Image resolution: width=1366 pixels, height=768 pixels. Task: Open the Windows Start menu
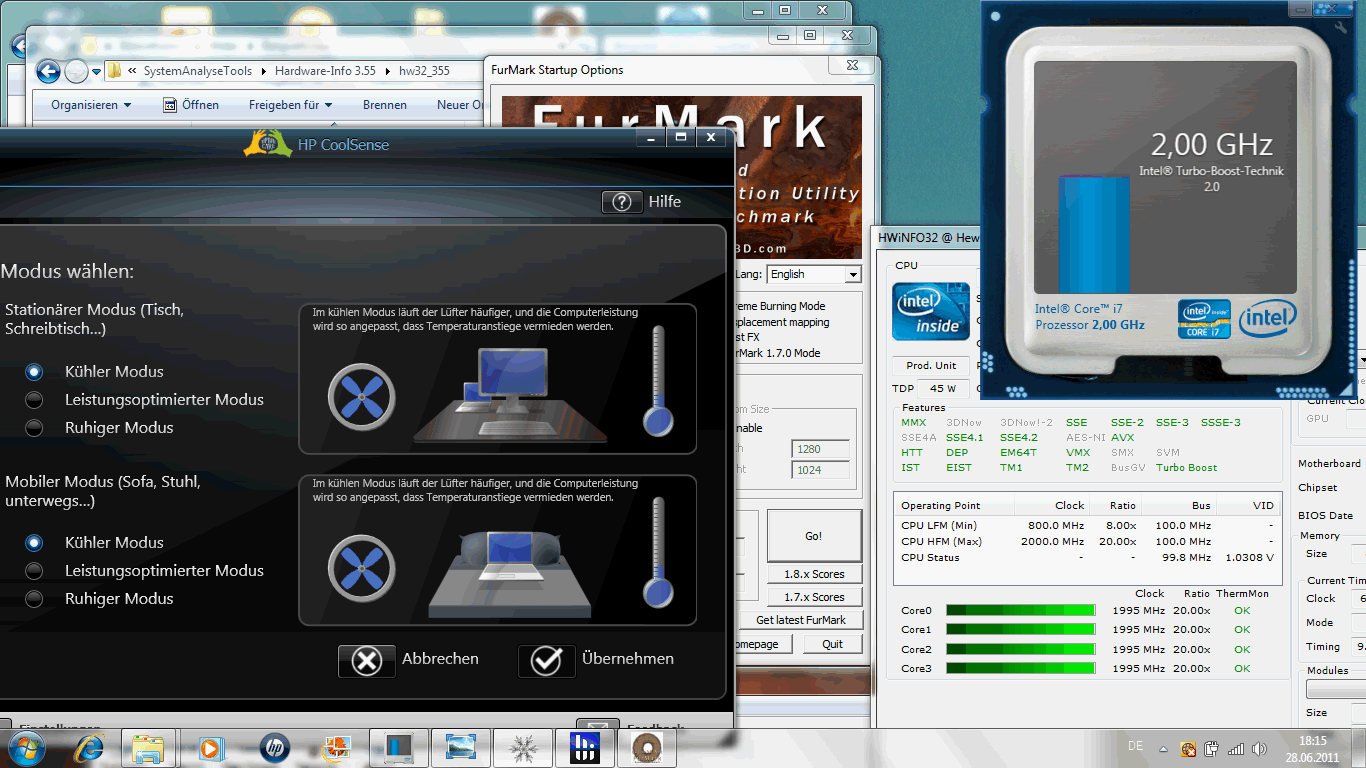click(x=25, y=747)
